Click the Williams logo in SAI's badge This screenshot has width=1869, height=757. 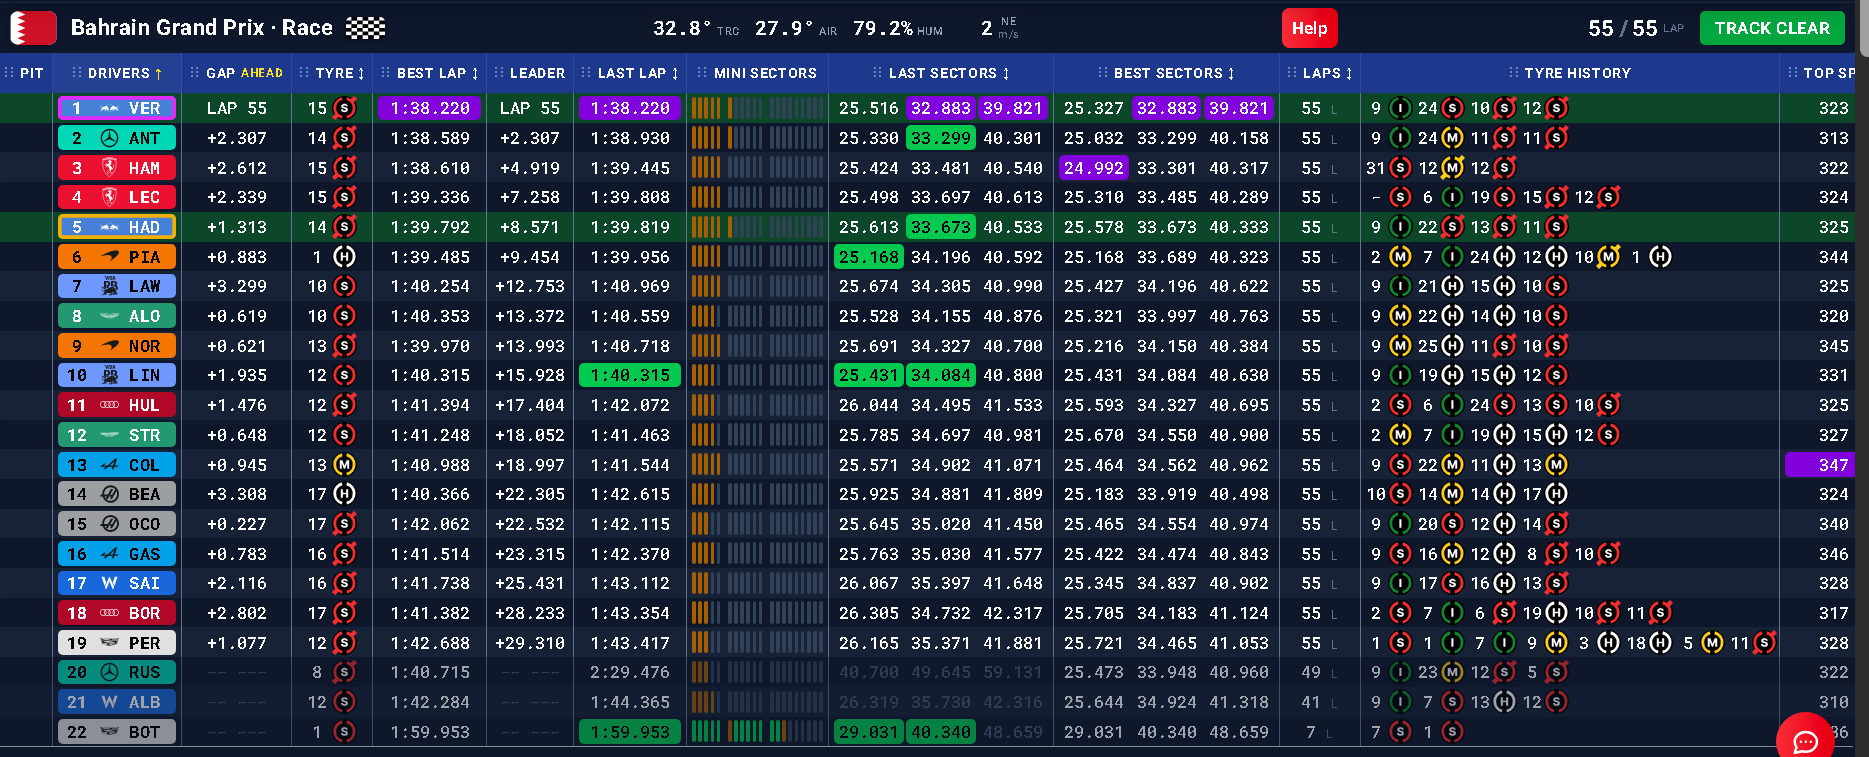click(x=110, y=583)
